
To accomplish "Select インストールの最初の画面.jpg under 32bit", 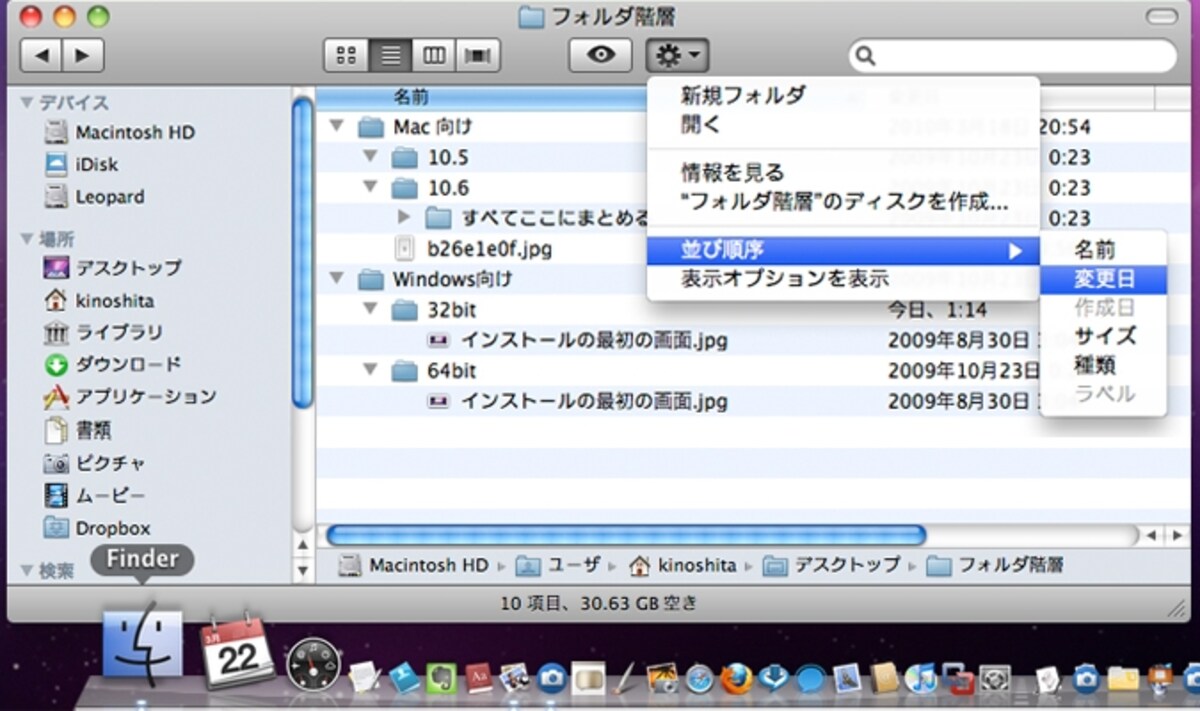I will coord(593,341).
